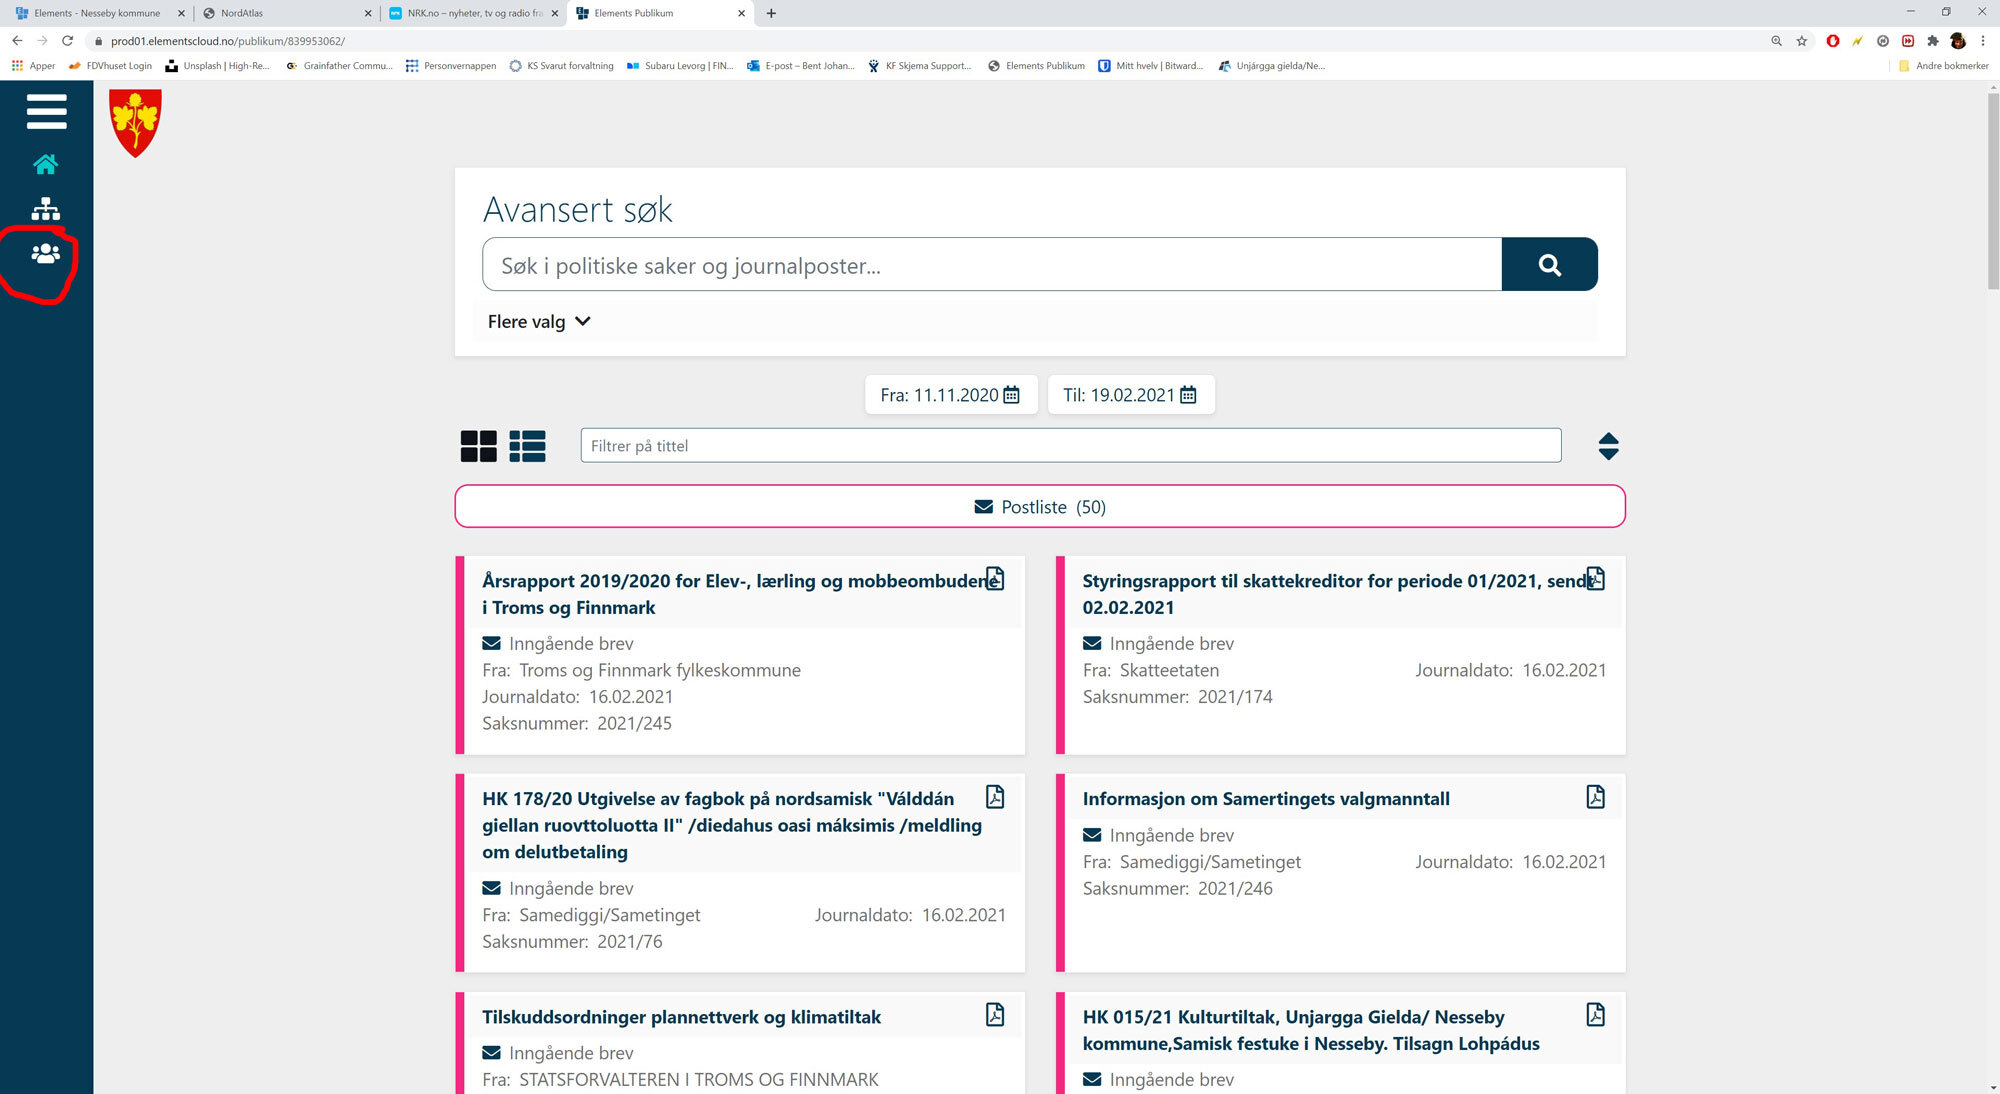2000x1094 pixels.
Task: Open Informasjon om Samertingets valgmanntall post
Action: pyautogui.click(x=1266, y=799)
